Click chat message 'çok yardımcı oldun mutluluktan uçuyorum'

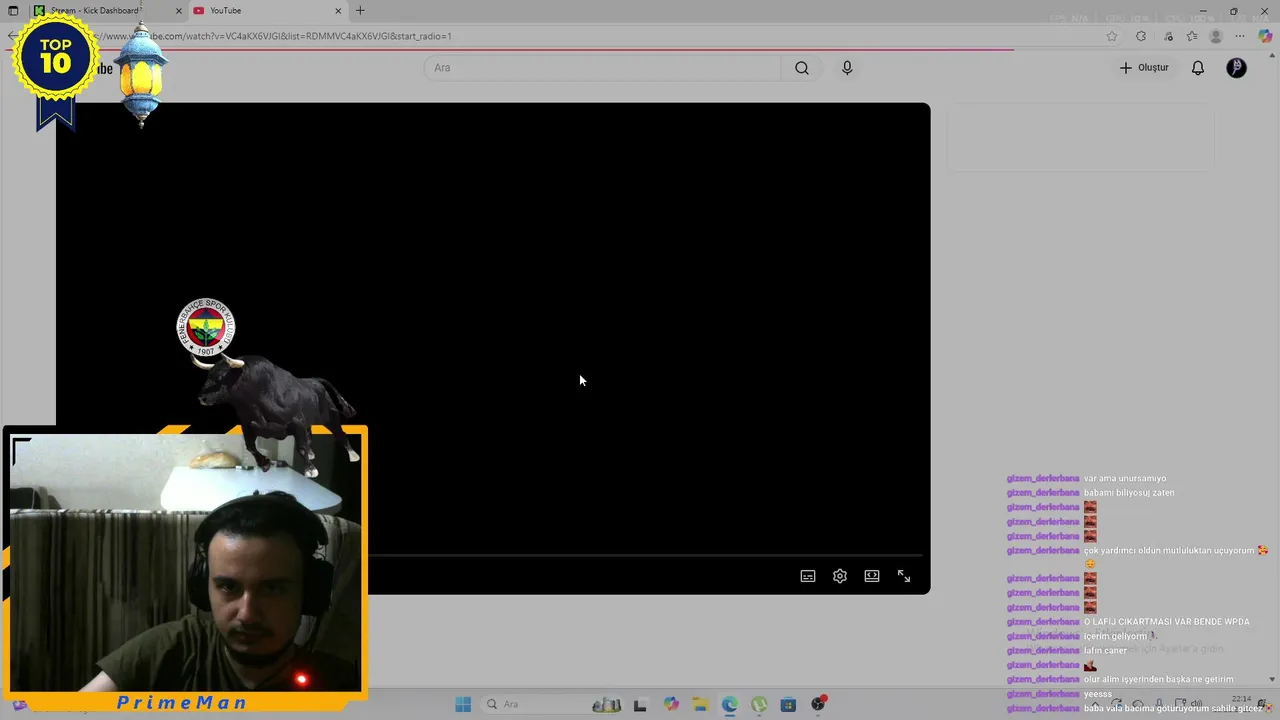[1169, 551]
